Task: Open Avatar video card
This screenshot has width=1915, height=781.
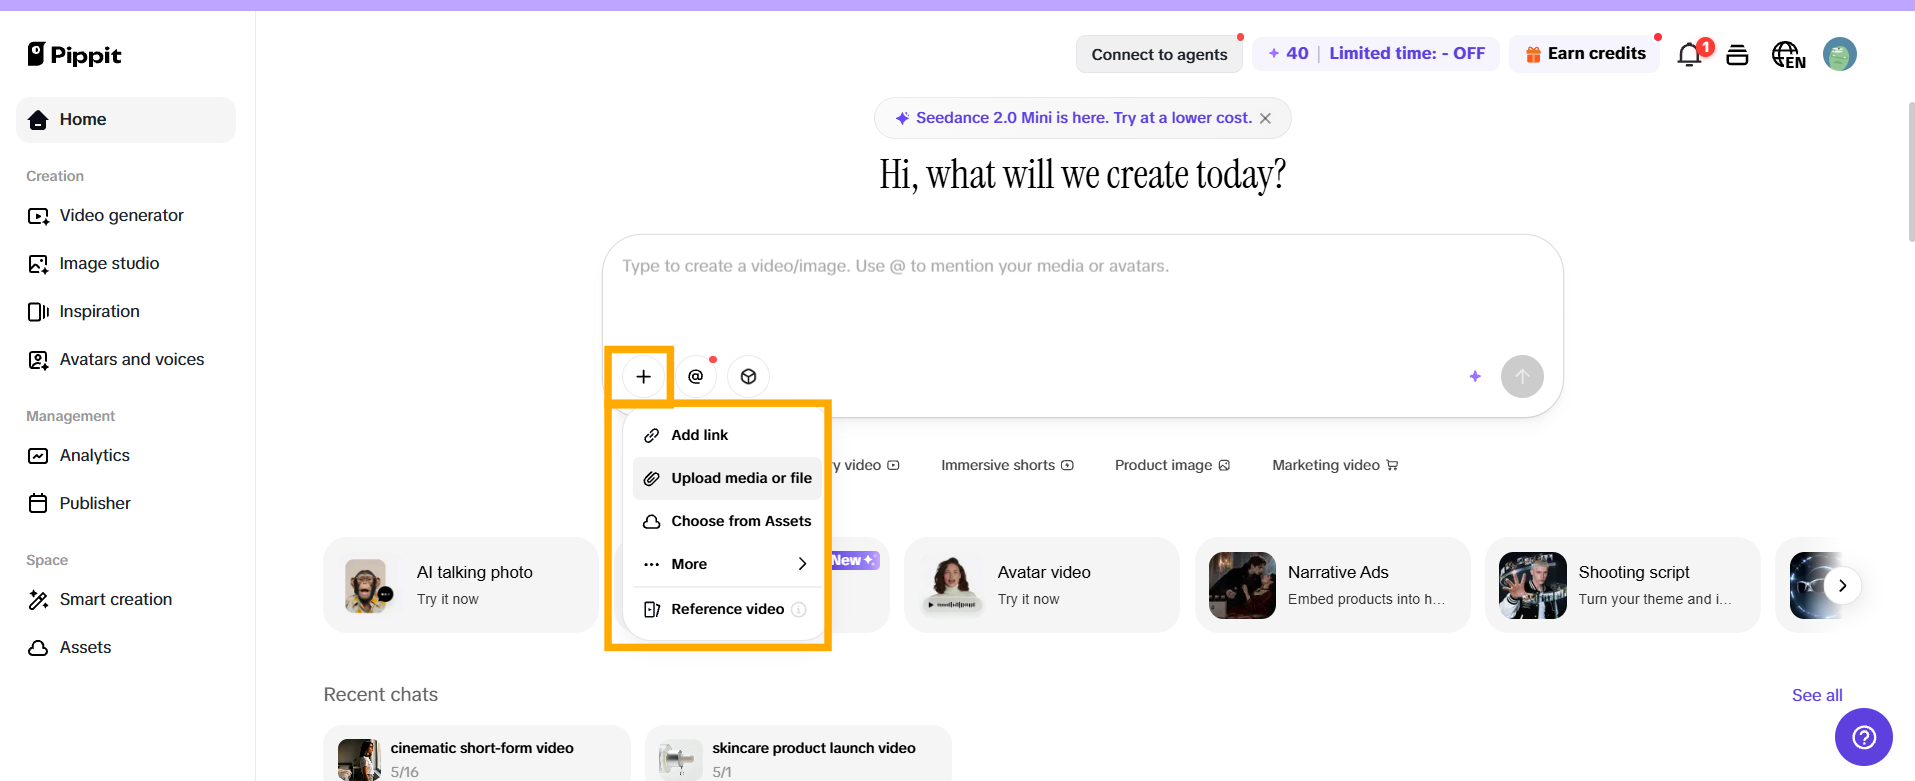Action: pyautogui.click(x=1042, y=585)
